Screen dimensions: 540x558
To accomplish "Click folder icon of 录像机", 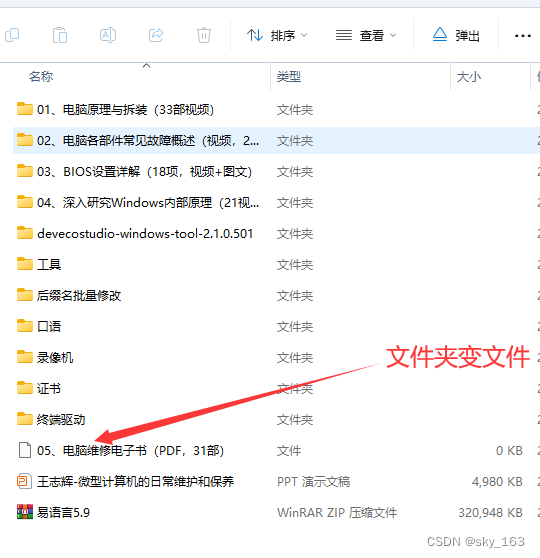I will tap(25, 357).
